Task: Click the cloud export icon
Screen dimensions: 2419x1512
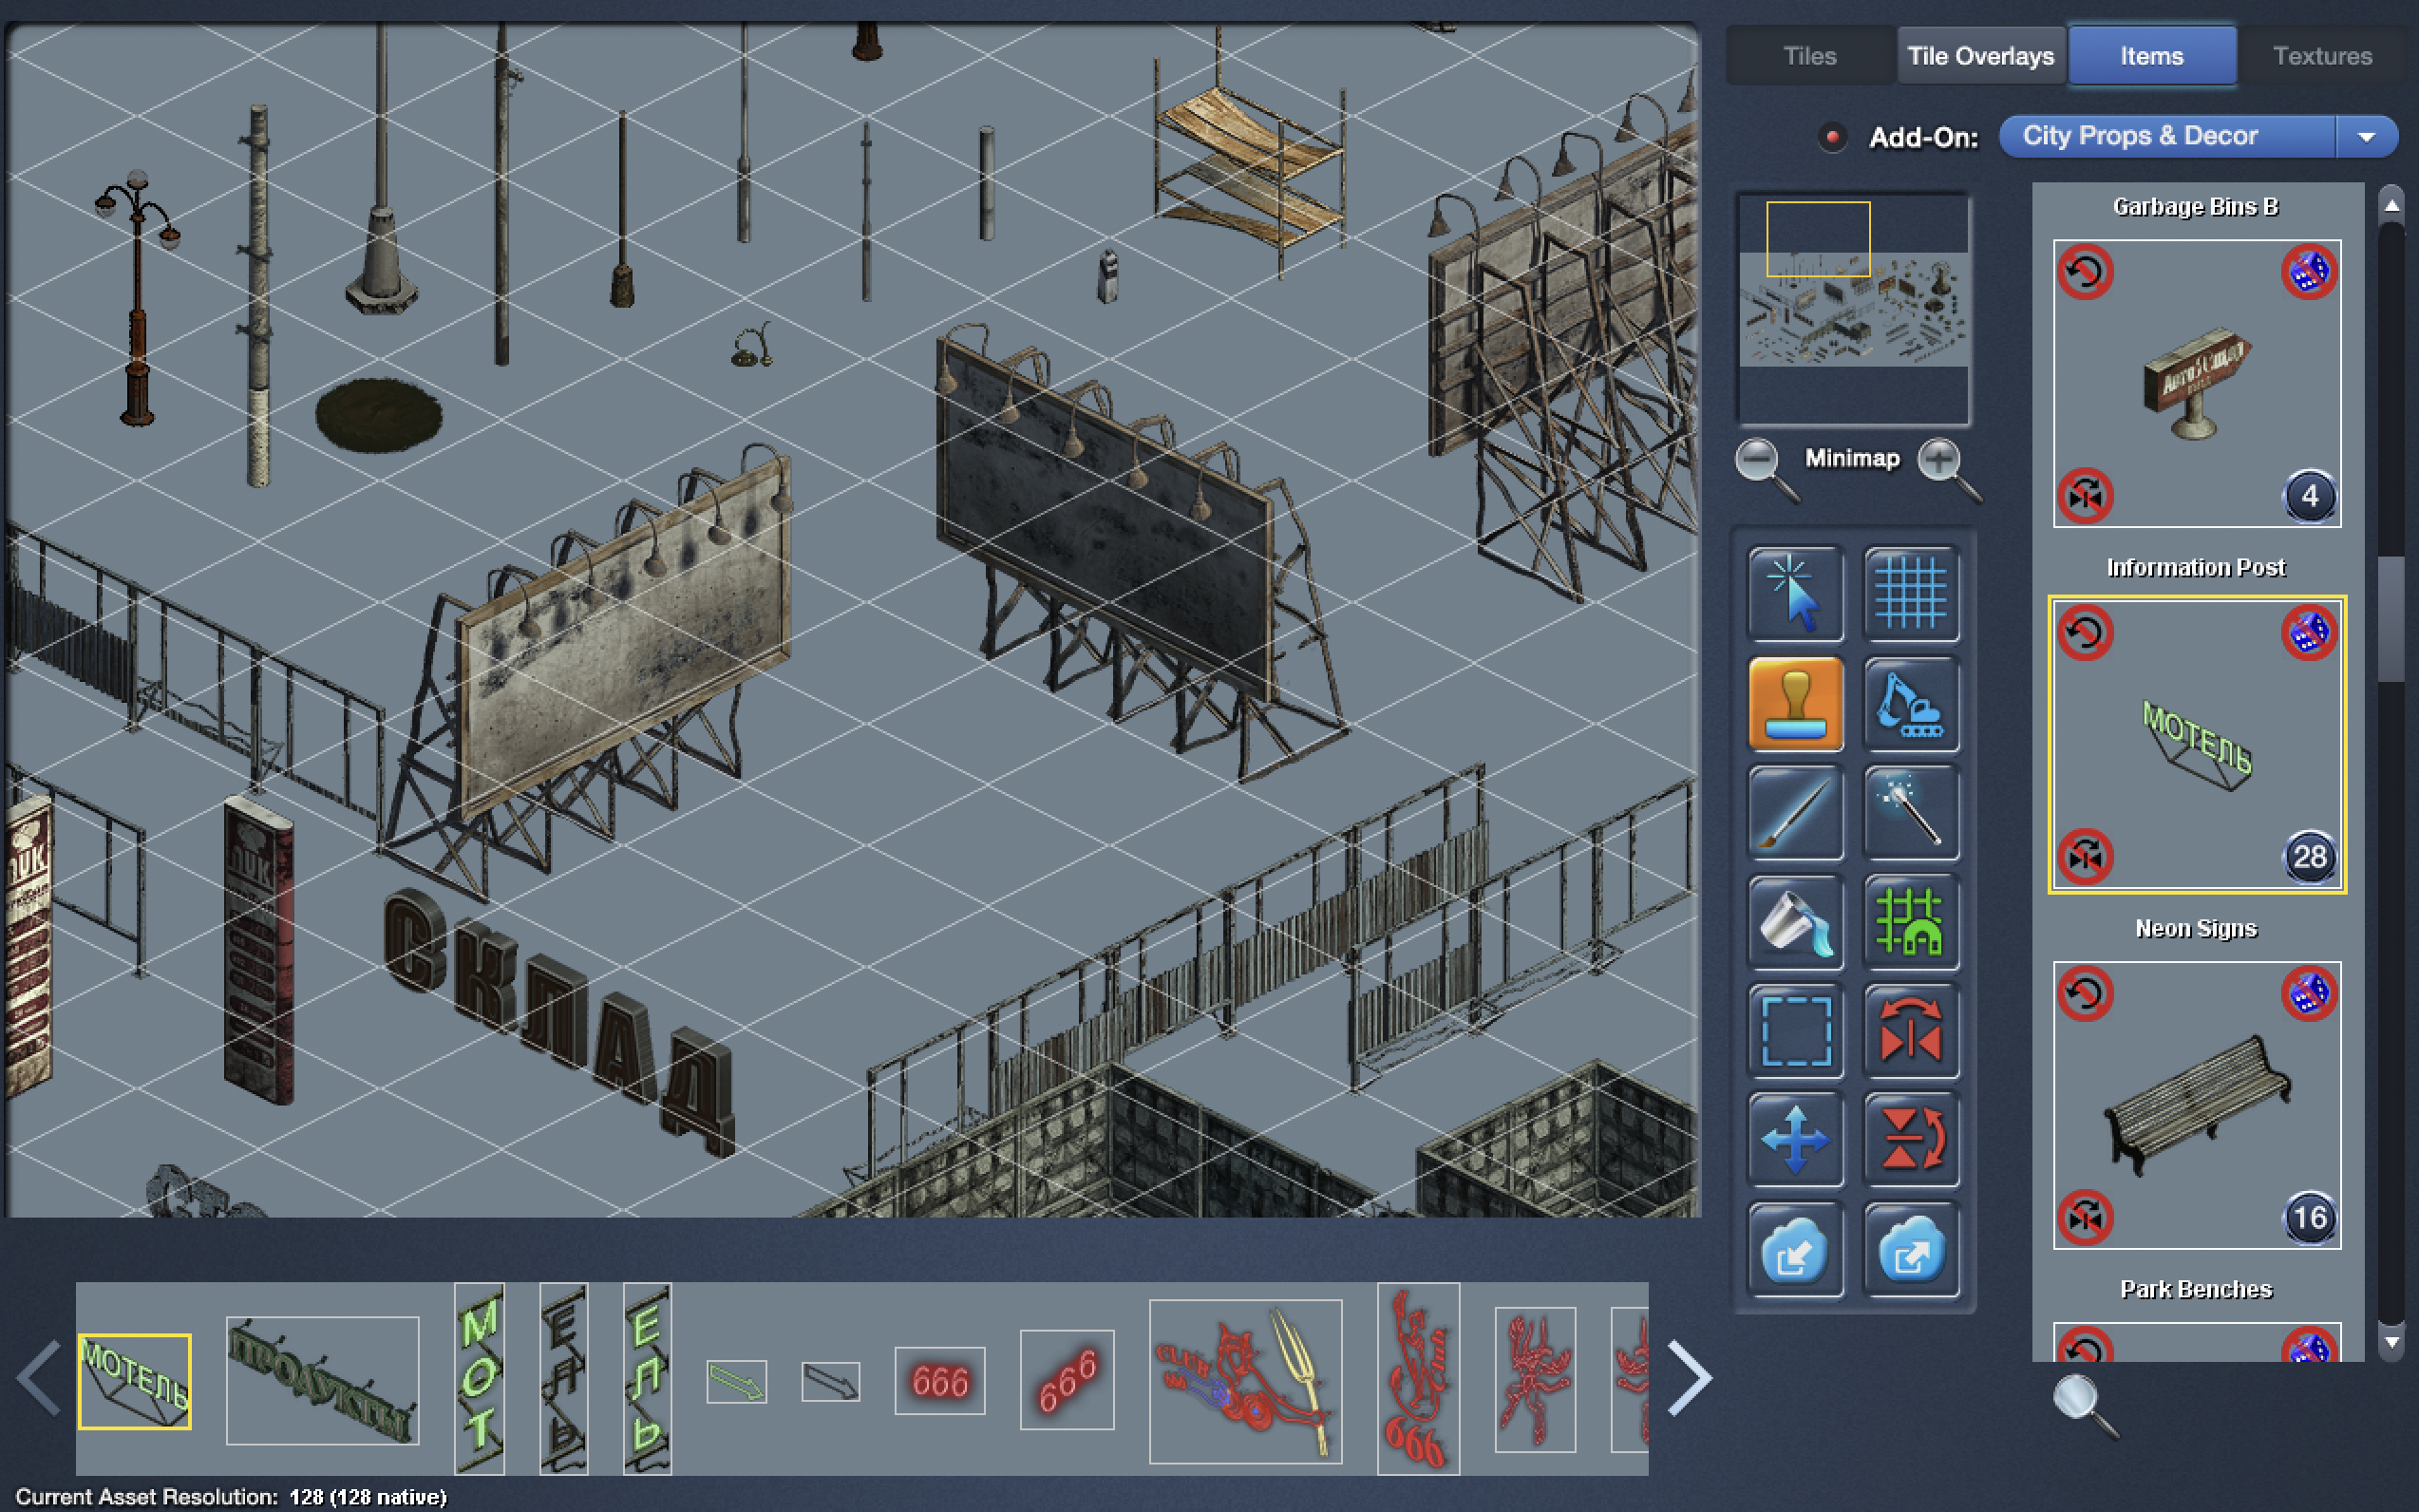Action: pyautogui.click(x=1910, y=1250)
